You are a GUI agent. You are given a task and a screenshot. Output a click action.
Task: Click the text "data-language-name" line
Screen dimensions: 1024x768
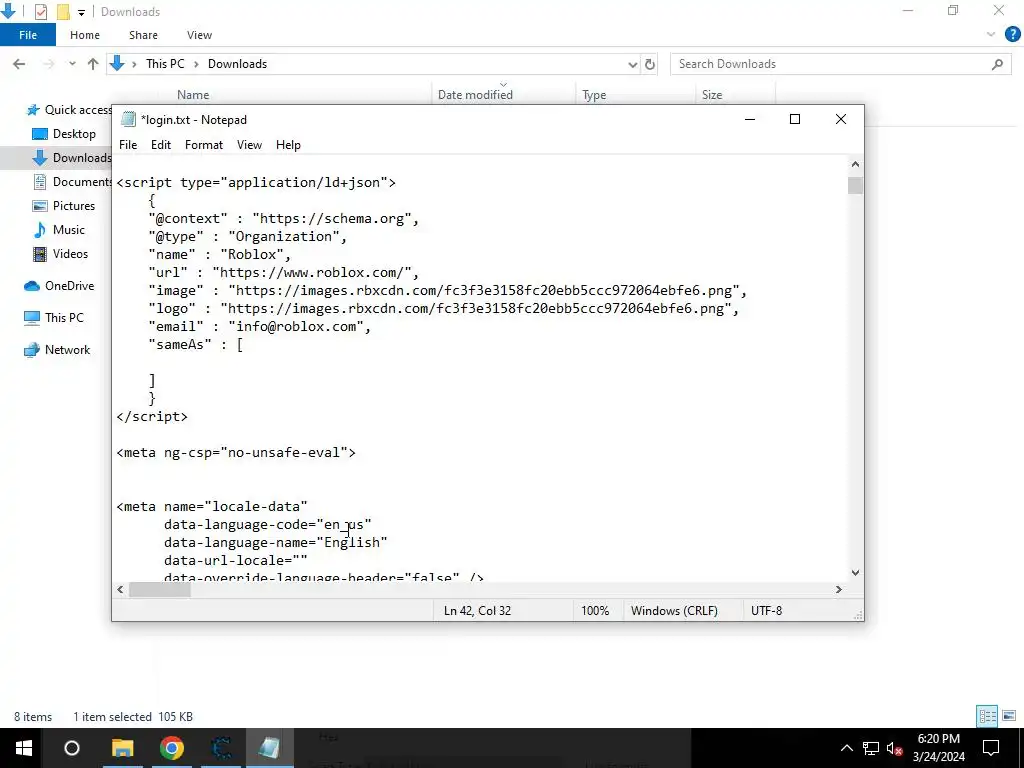point(276,543)
